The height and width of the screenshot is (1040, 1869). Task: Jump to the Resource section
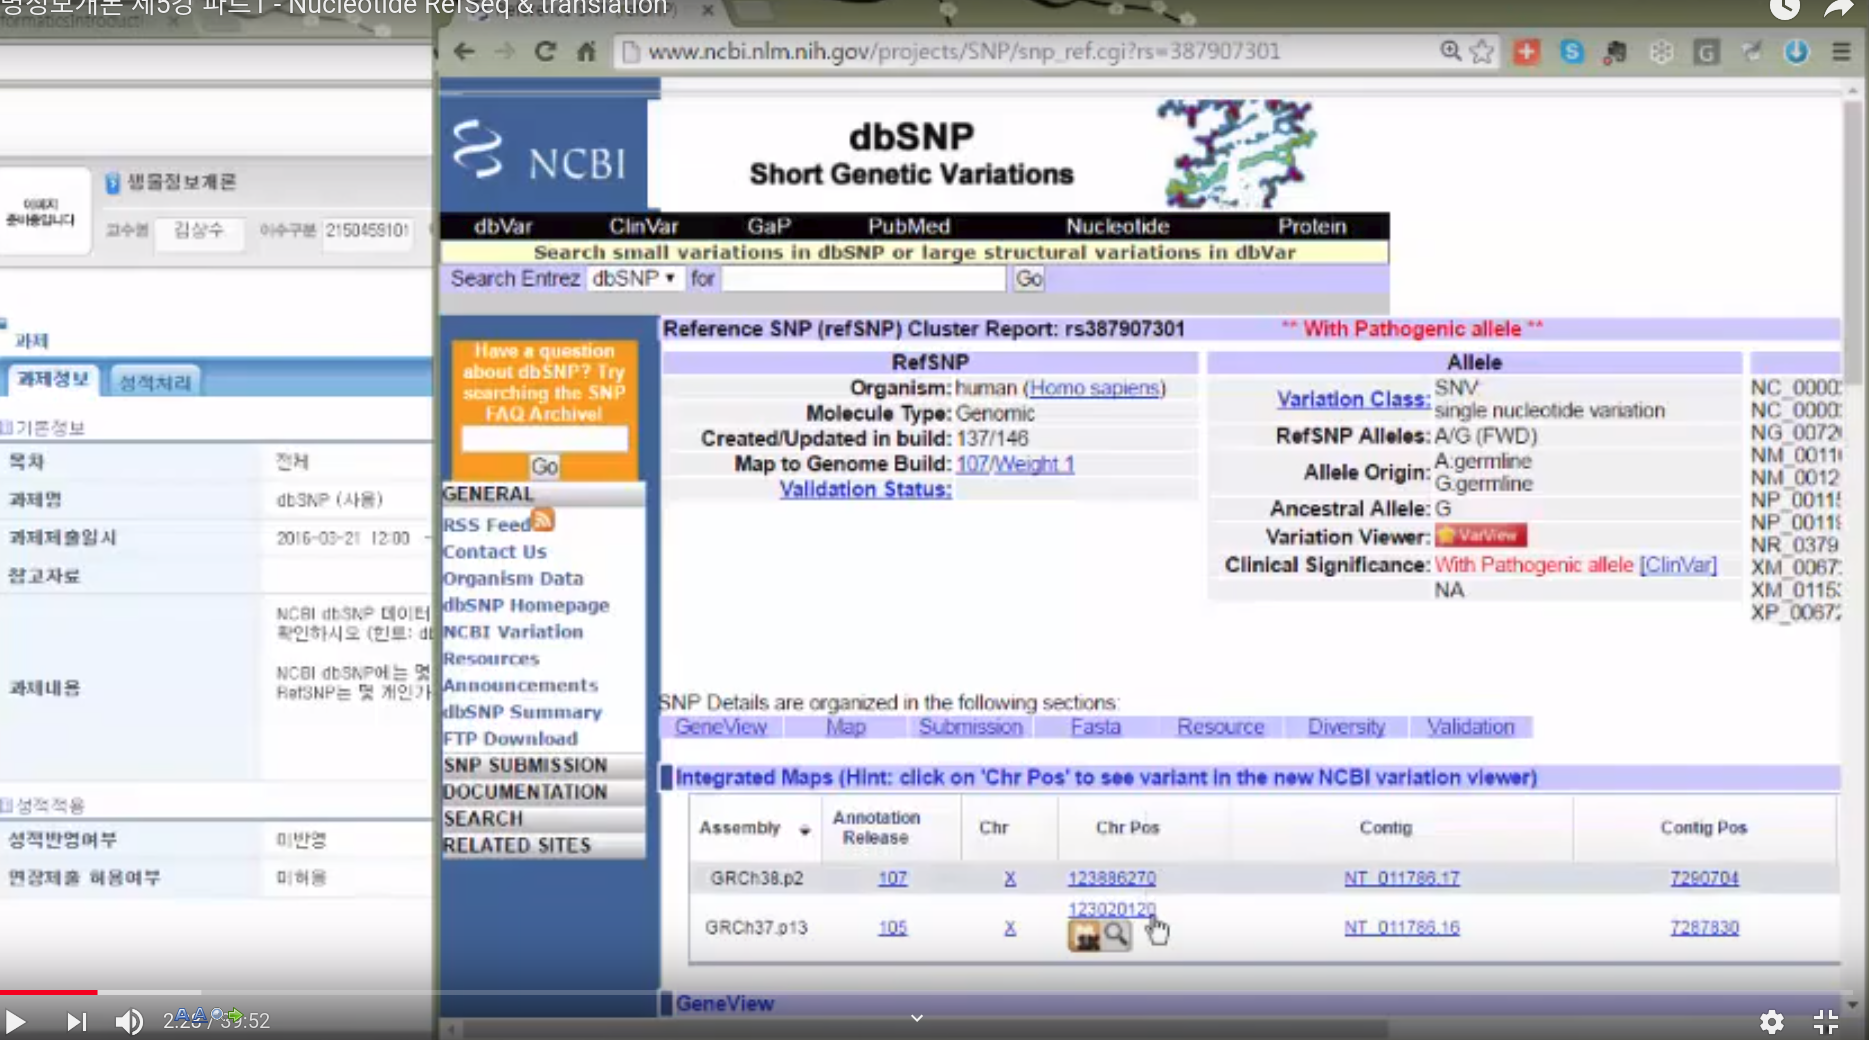tap(1221, 727)
